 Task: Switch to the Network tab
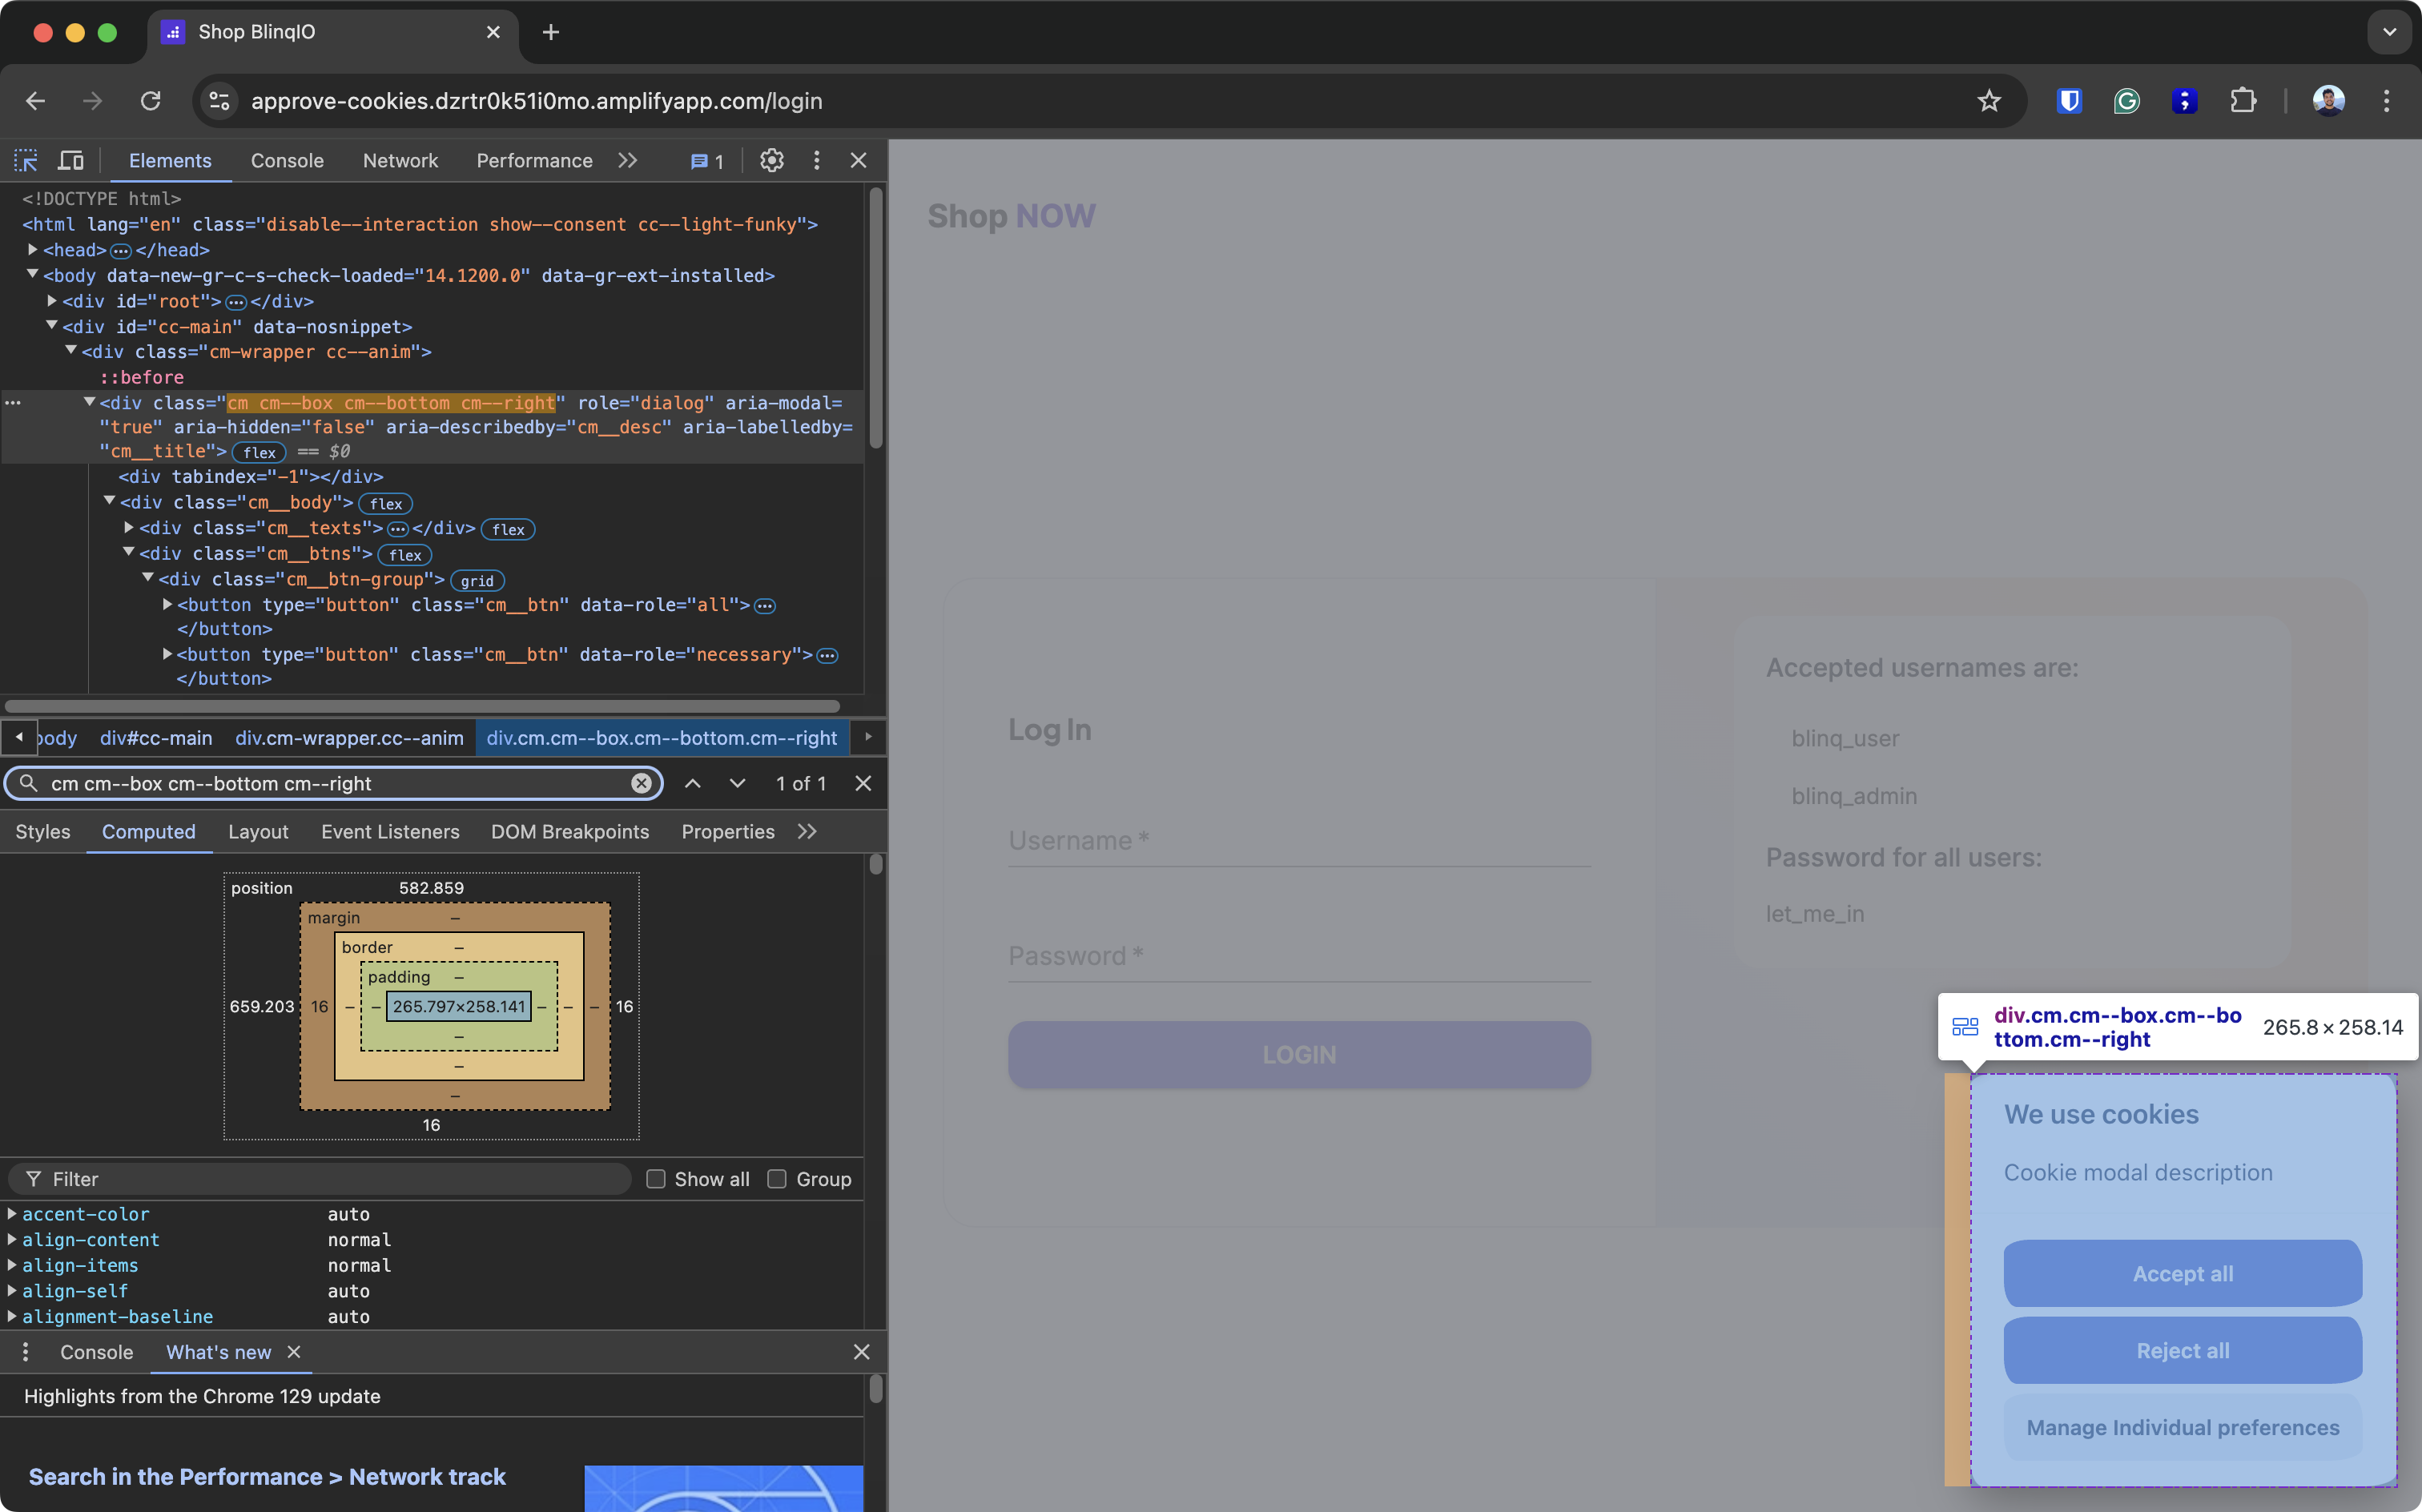400,160
